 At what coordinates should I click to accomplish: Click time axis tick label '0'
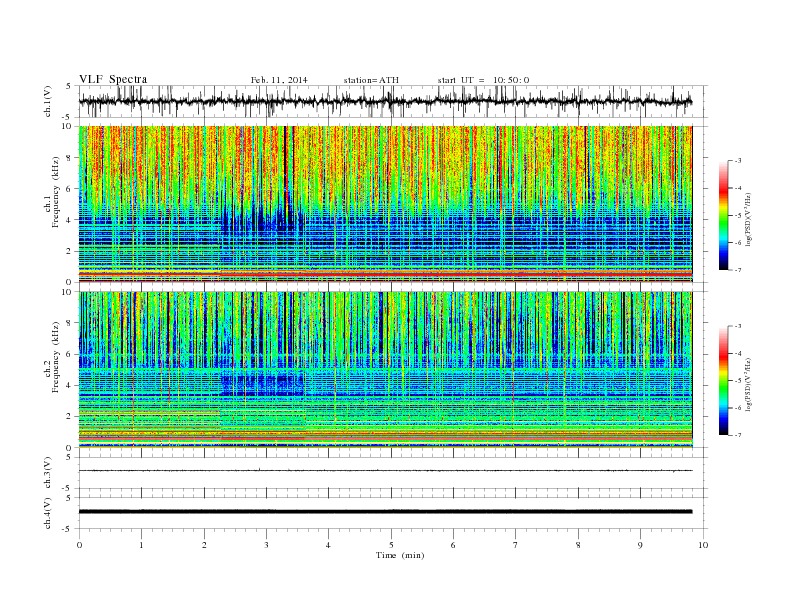(79, 545)
